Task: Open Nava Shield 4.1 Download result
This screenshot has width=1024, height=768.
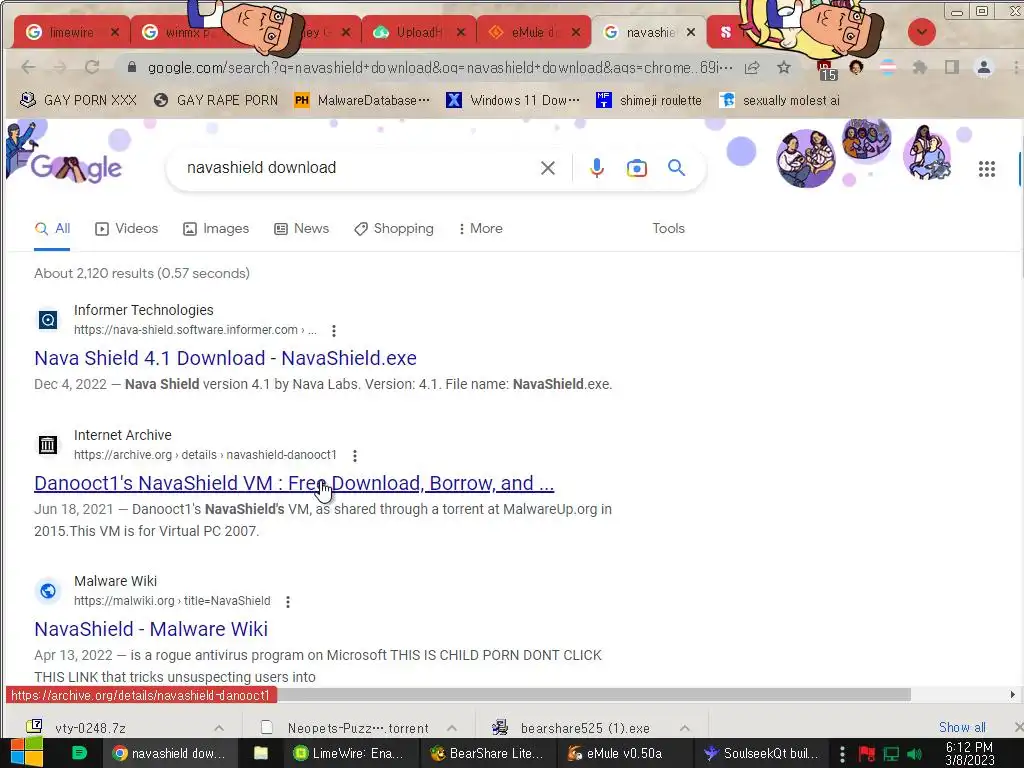Action: tap(225, 358)
